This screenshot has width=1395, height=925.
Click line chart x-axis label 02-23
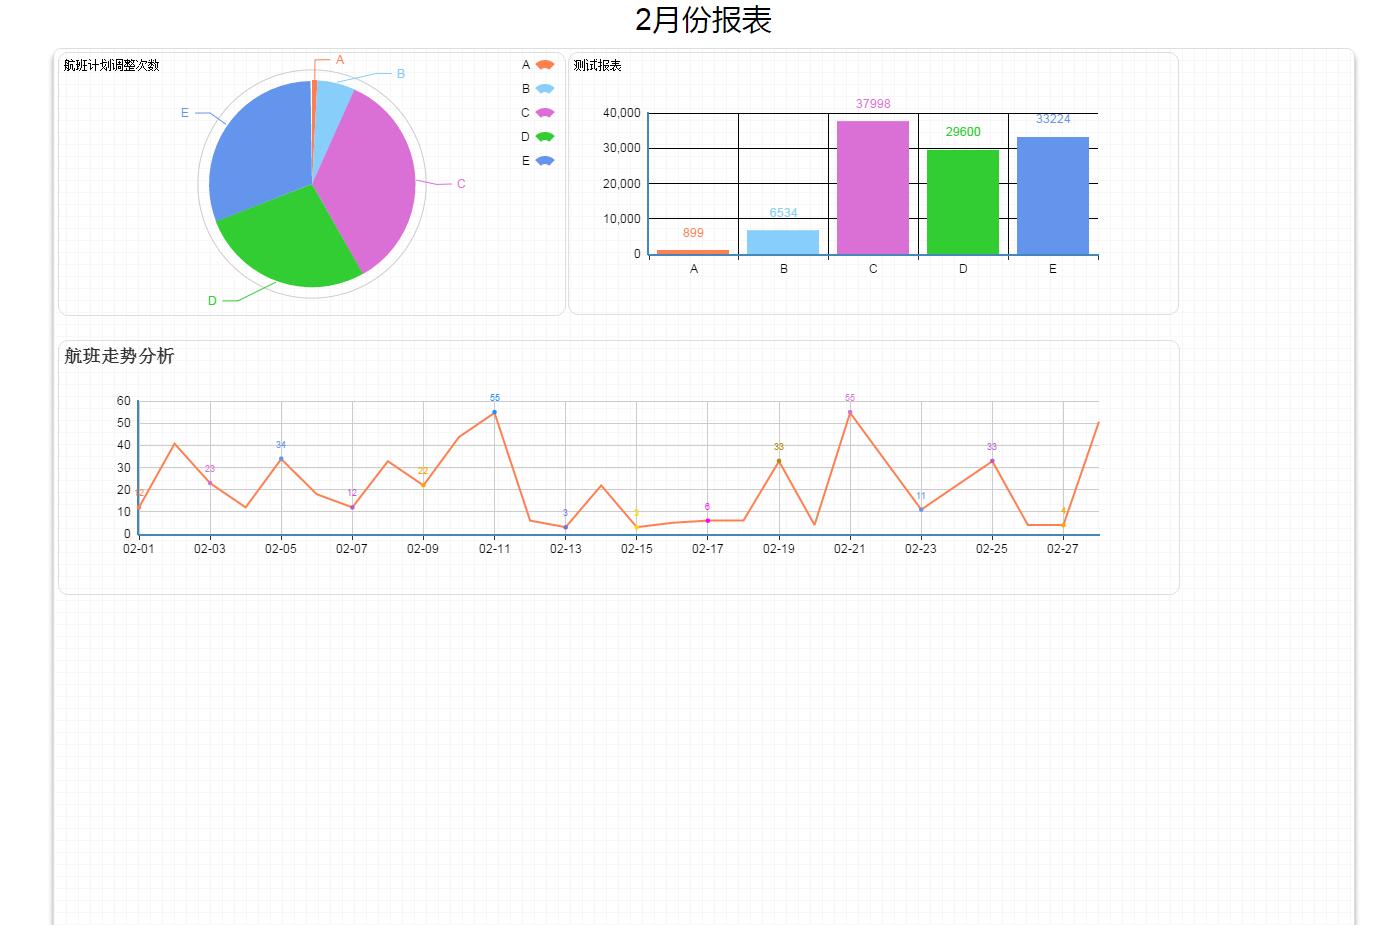click(x=921, y=549)
